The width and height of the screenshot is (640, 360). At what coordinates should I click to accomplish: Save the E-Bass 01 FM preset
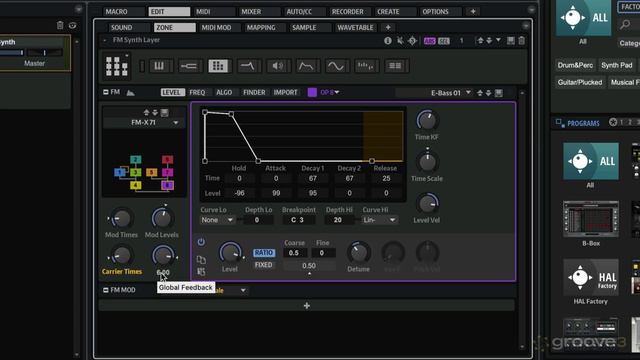point(499,93)
